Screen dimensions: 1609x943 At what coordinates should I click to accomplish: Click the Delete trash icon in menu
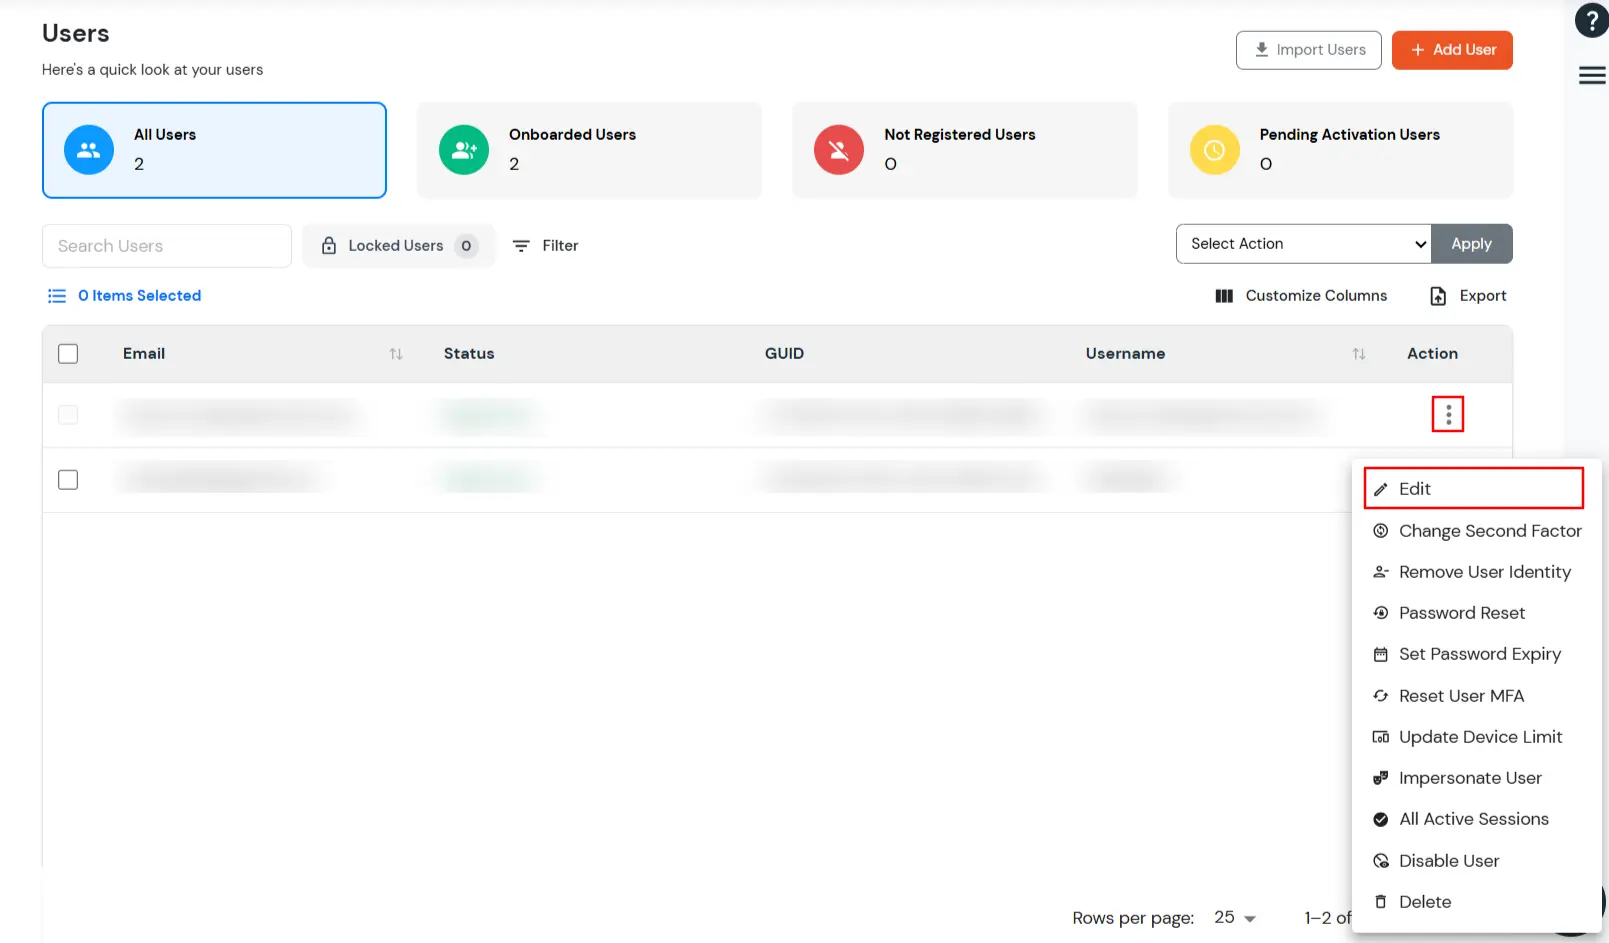point(1381,902)
